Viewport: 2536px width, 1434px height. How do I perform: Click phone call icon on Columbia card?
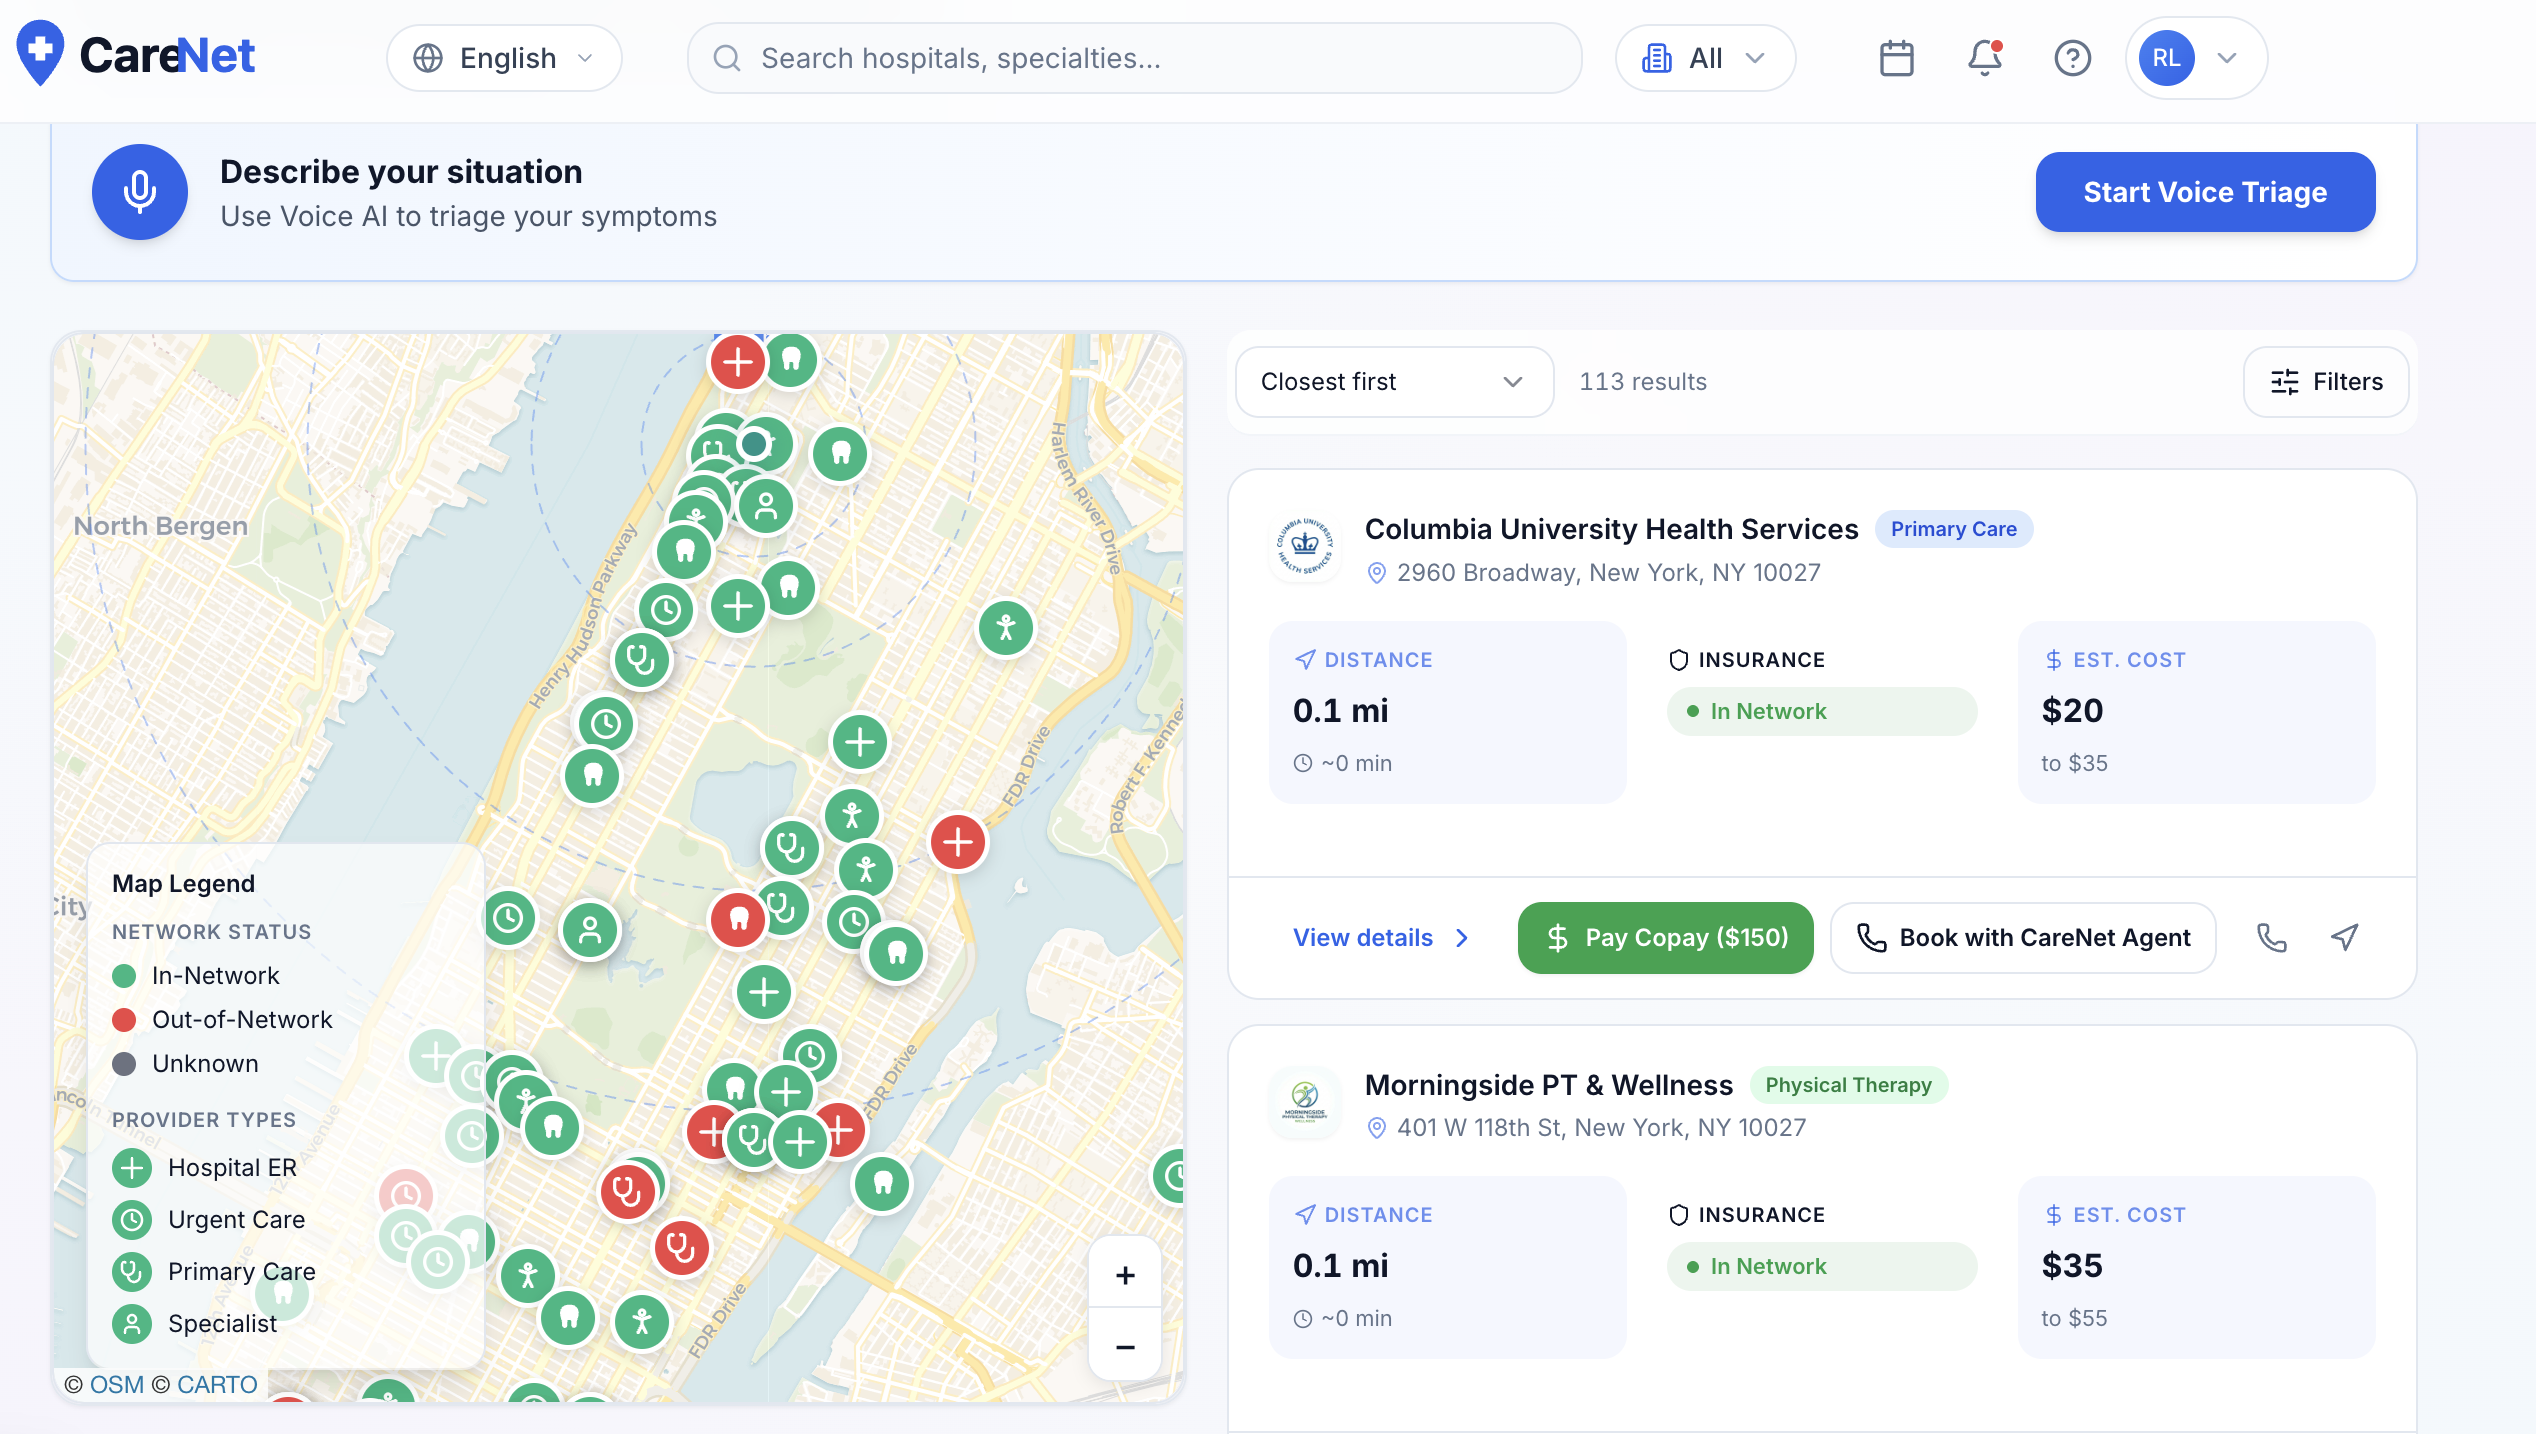2271,937
